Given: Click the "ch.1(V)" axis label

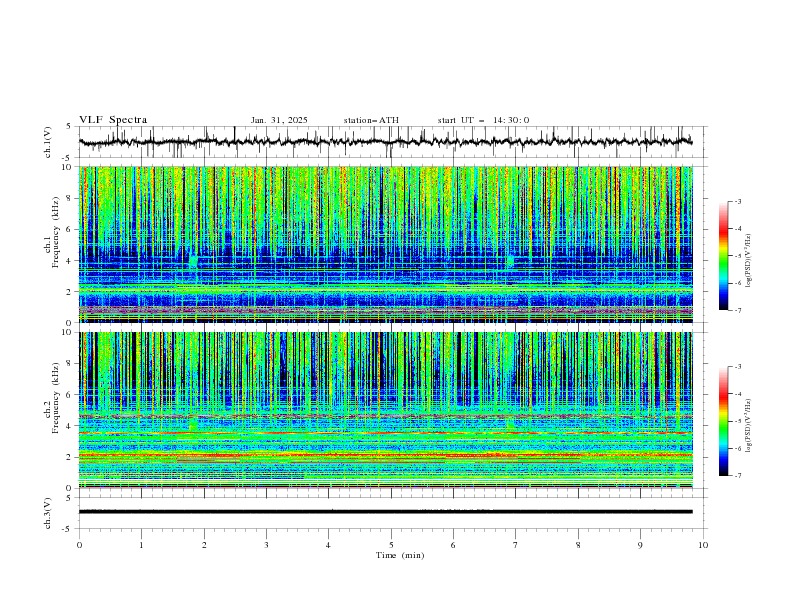Looking at the screenshot, I should 48,142.
